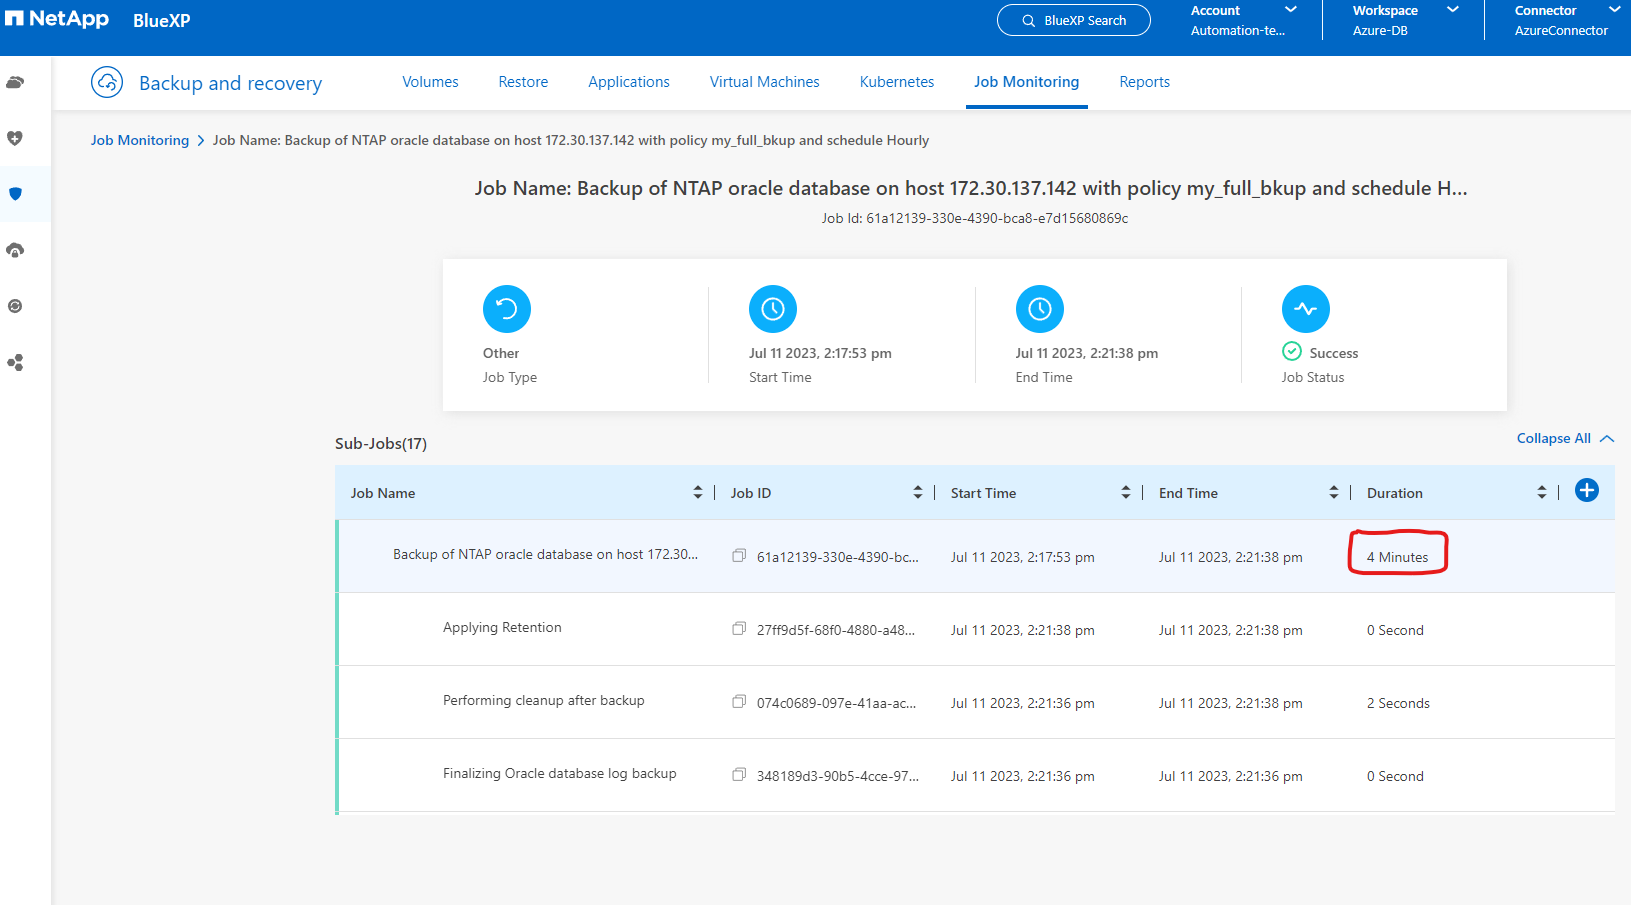This screenshot has width=1631, height=905.
Task: Go back via Job Monitoring breadcrumb link
Action: 140,141
